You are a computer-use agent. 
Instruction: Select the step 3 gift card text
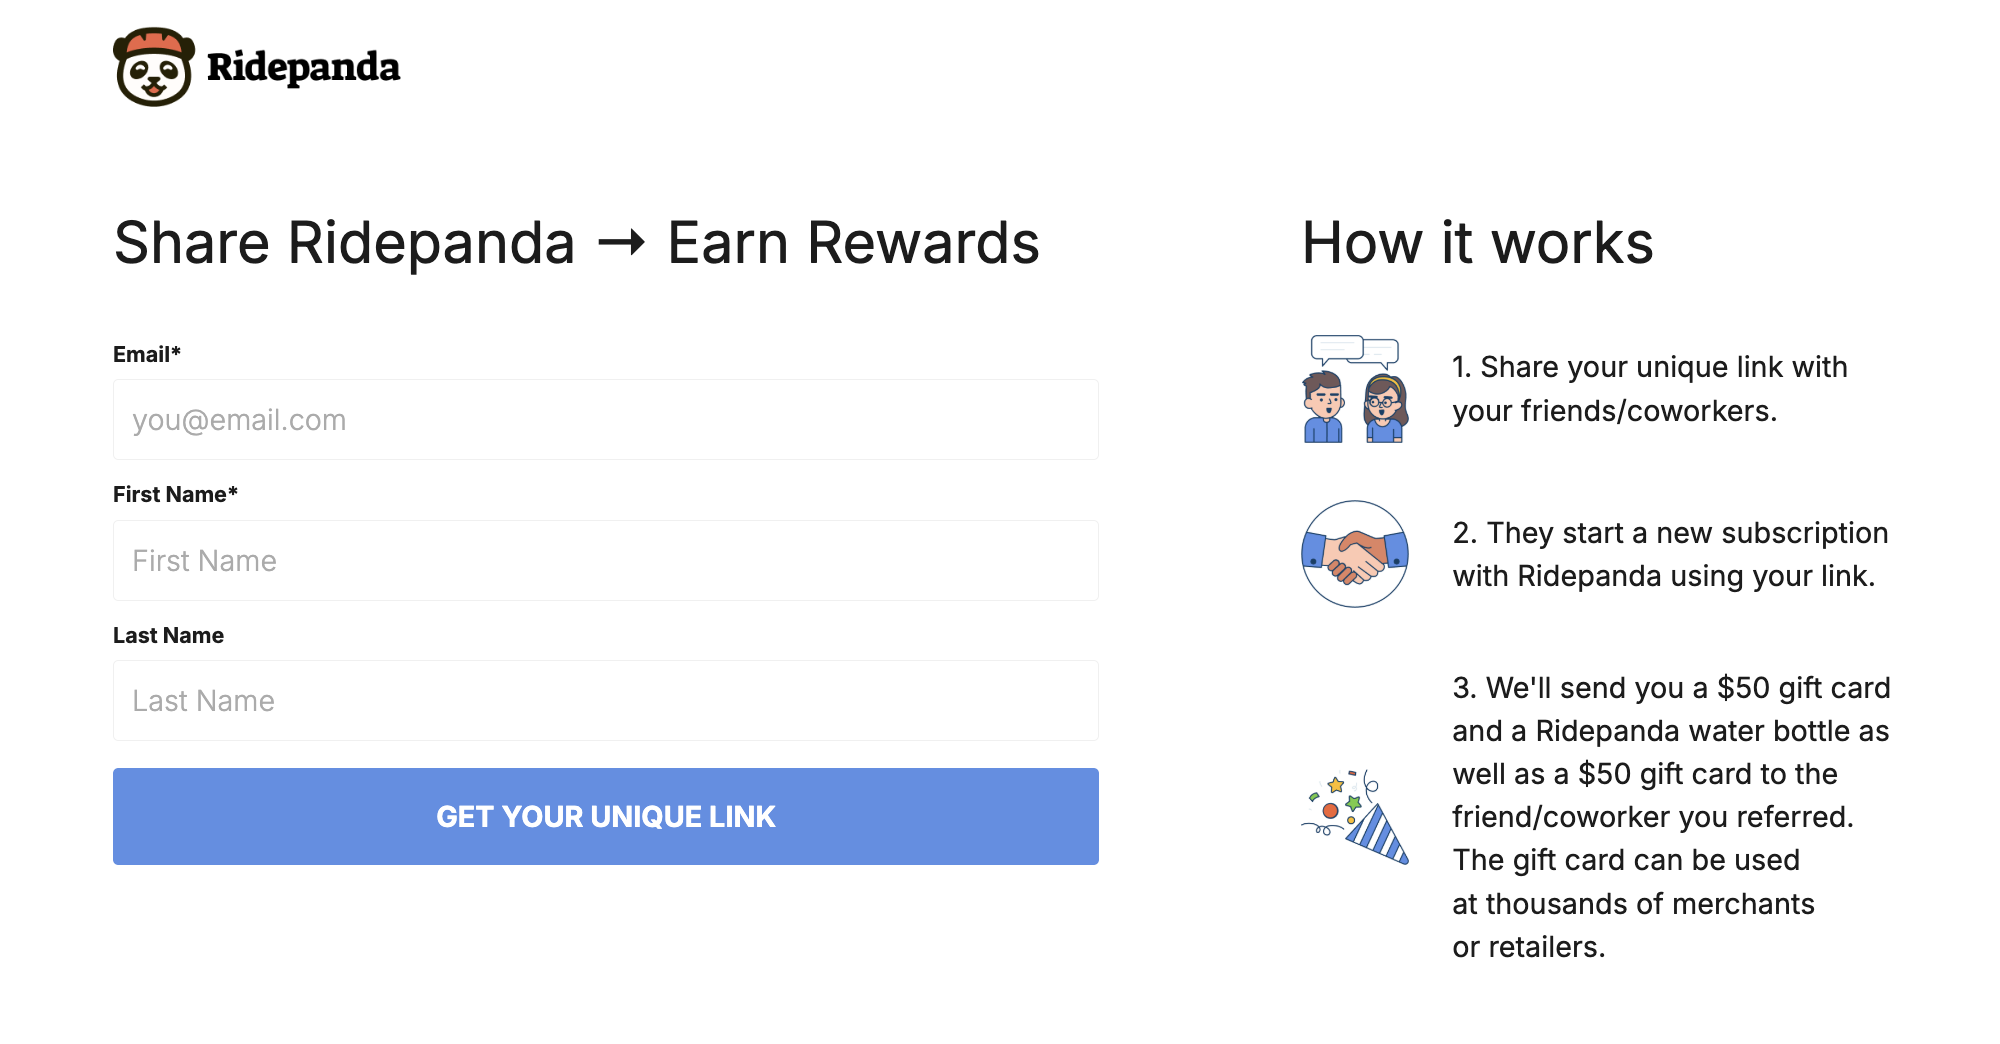[1670, 817]
